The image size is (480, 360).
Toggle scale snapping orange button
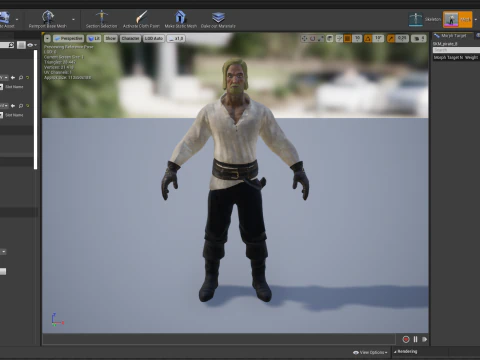pyautogui.click(x=391, y=39)
